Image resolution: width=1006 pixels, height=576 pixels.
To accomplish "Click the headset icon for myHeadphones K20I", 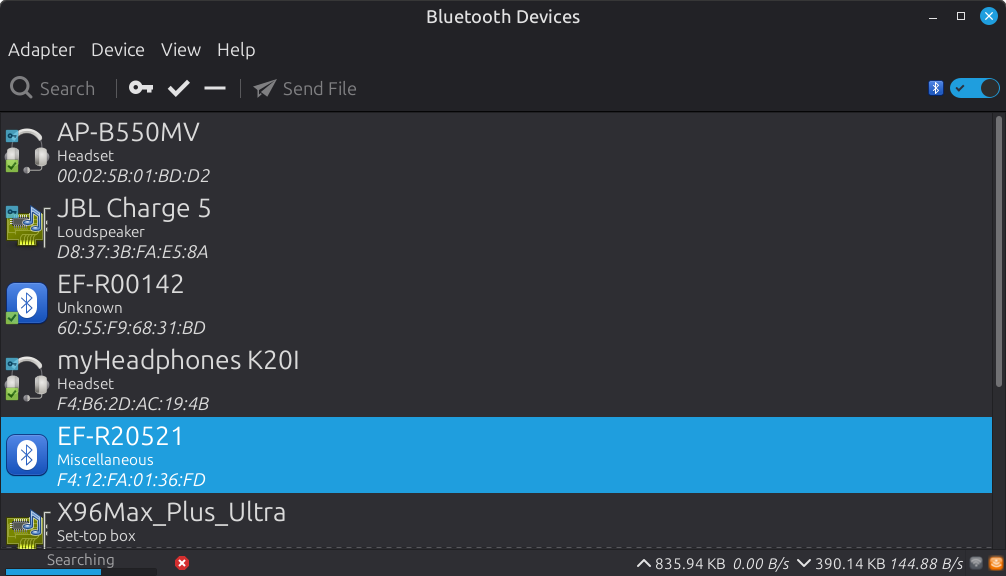I will [27, 378].
